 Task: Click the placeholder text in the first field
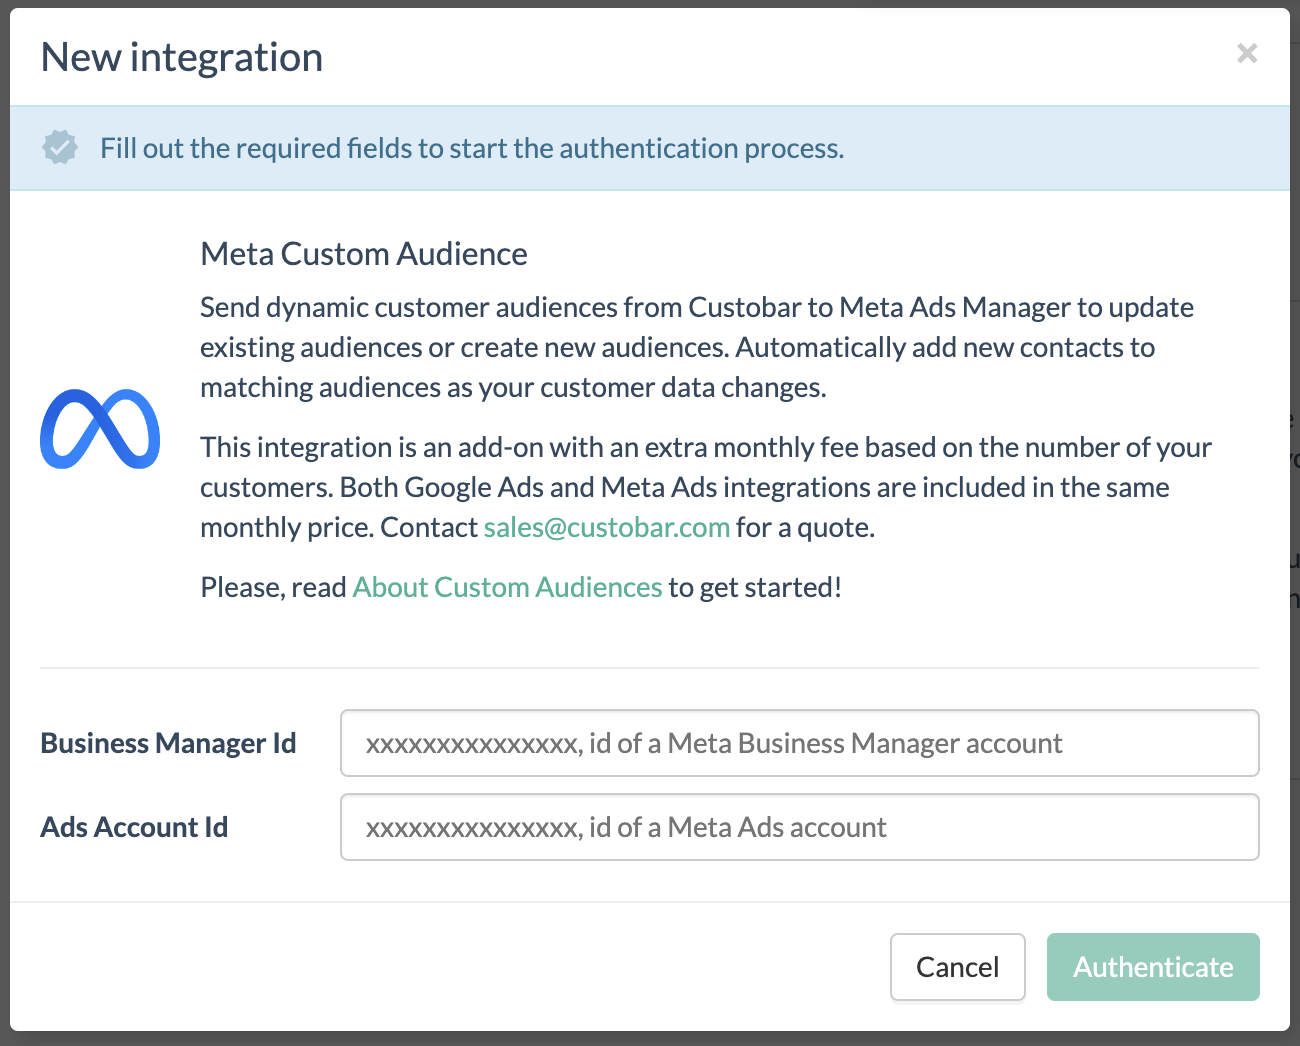coord(713,743)
